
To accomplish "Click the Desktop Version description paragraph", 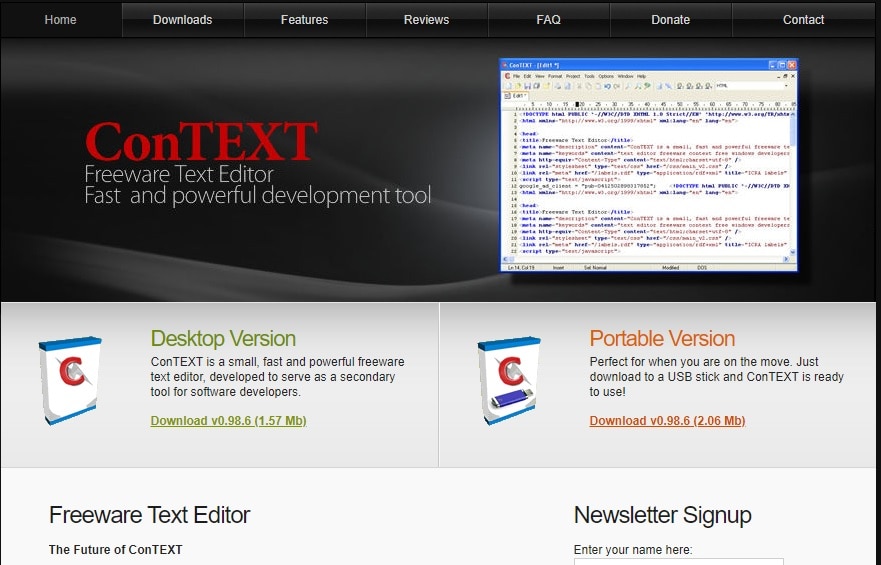I will click(x=278, y=377).
